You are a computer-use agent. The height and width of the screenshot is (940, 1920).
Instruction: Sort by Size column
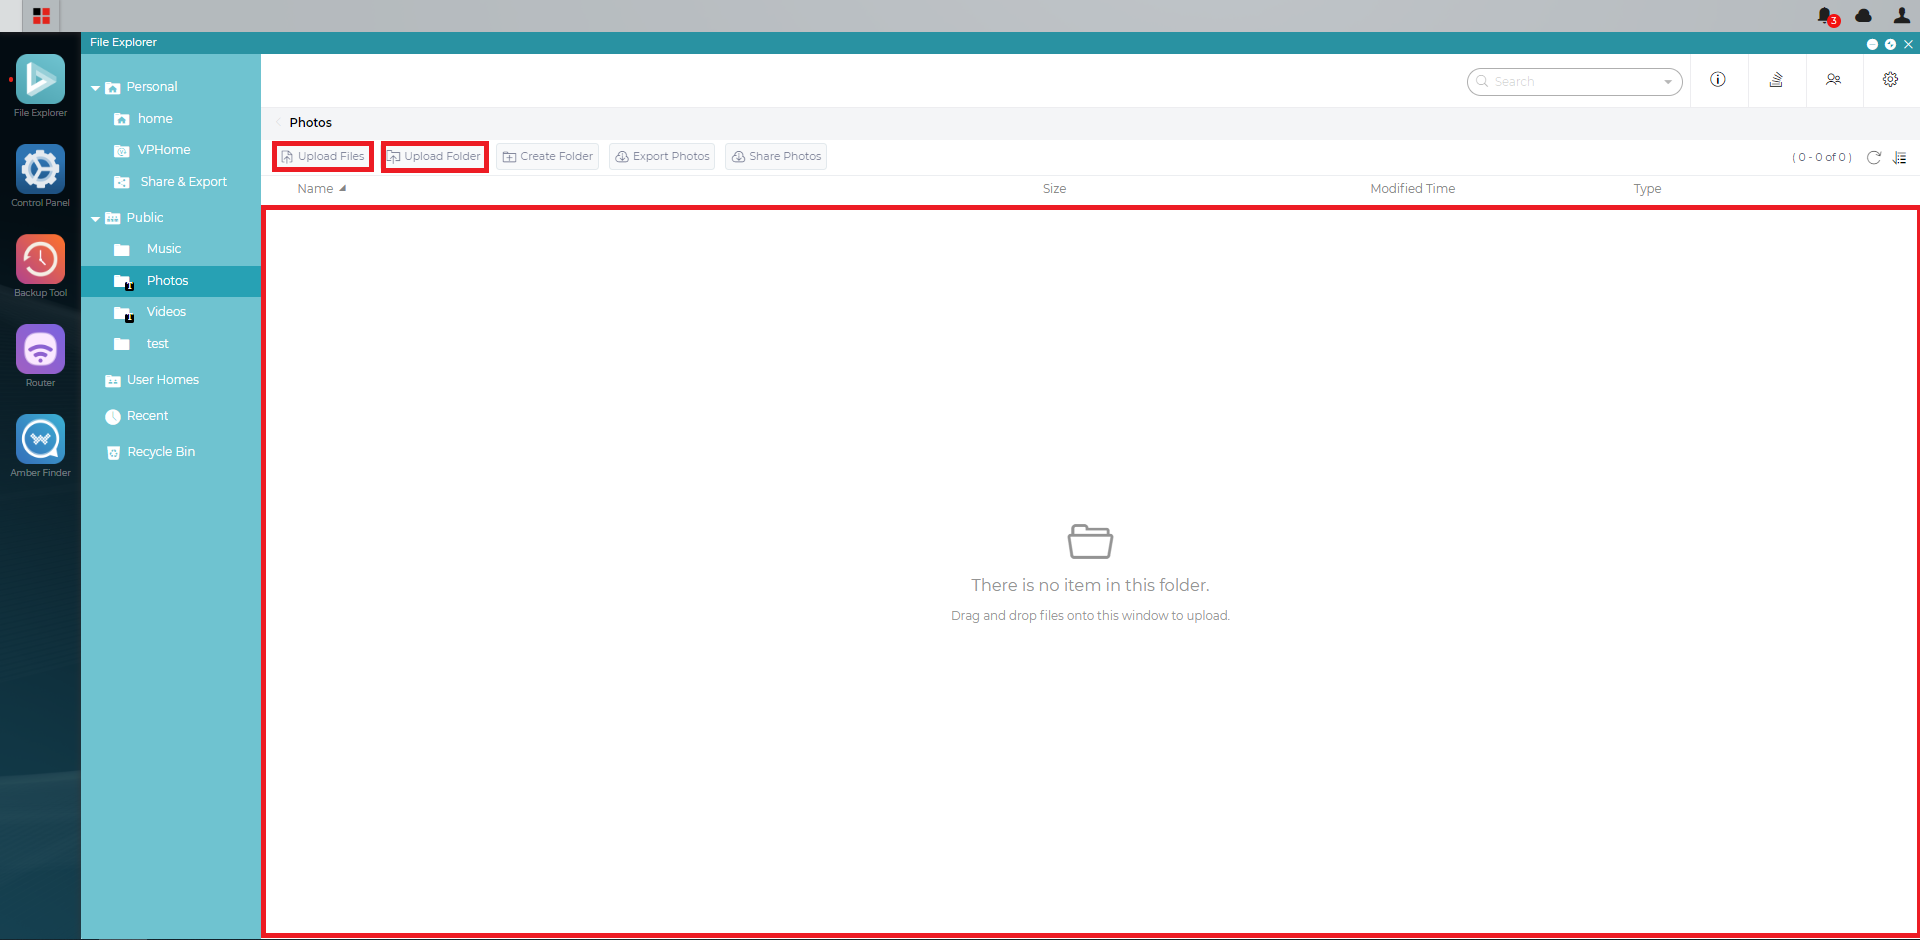point(1054,189)
